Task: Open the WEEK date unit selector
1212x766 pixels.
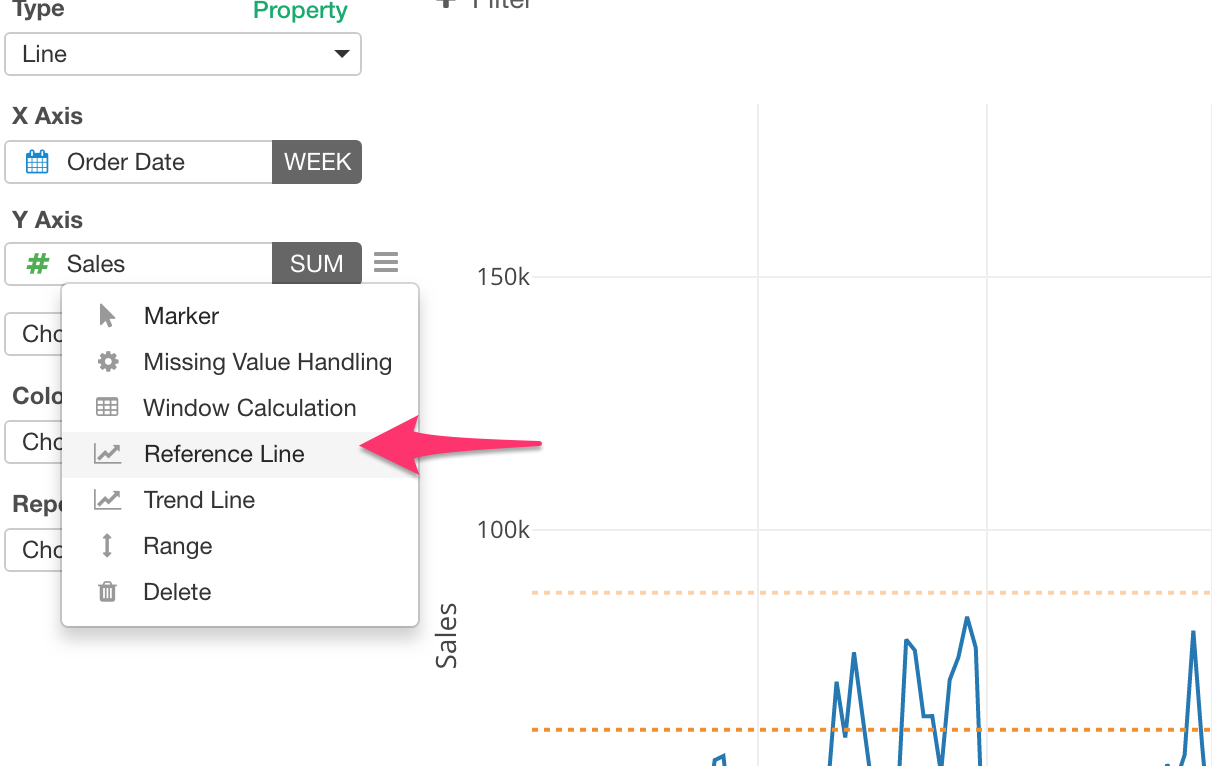Action: click(x=317, y=162)
